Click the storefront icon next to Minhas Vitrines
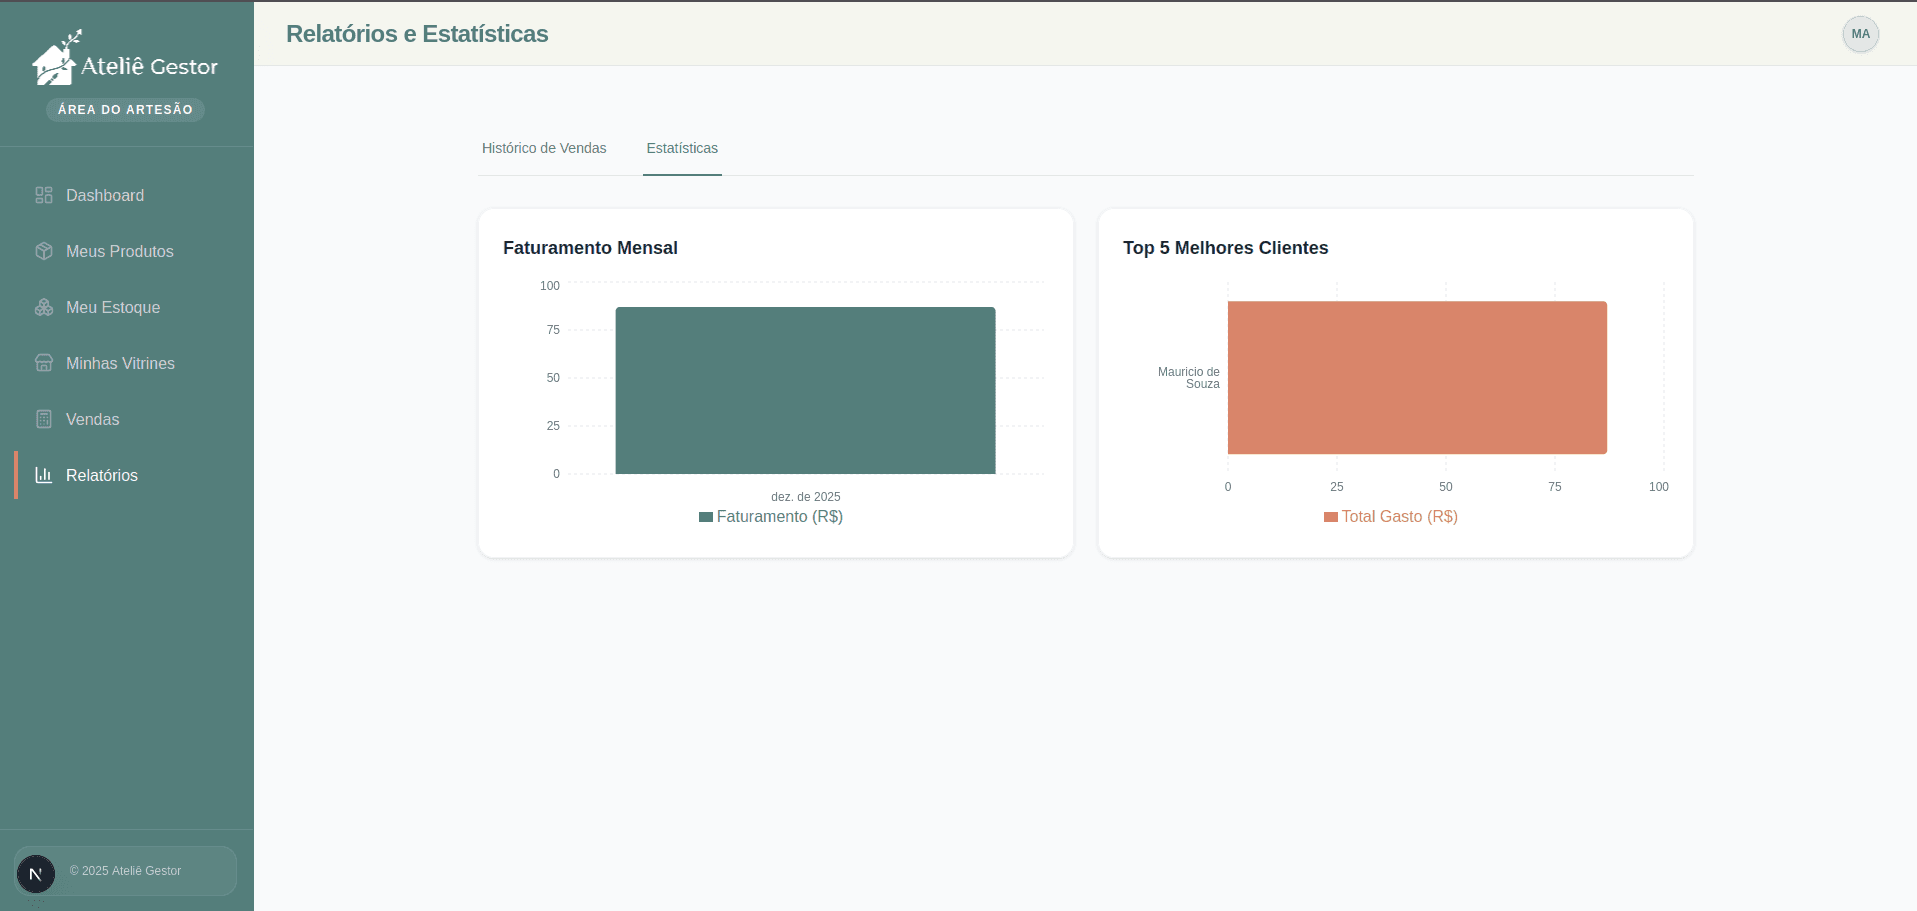This screenshot has height=911, width=1917. click(x=43, y=363)
